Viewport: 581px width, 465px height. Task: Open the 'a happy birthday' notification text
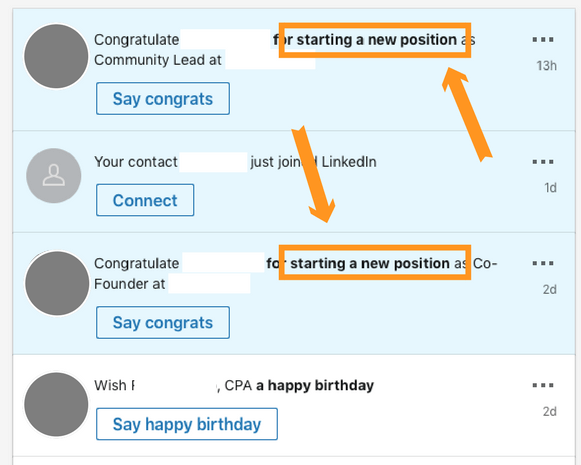point(315,385)
